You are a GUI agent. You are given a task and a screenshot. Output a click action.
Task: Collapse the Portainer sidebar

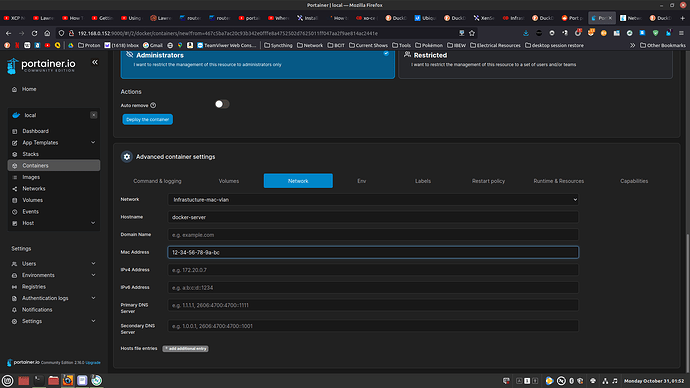[95, 62]
